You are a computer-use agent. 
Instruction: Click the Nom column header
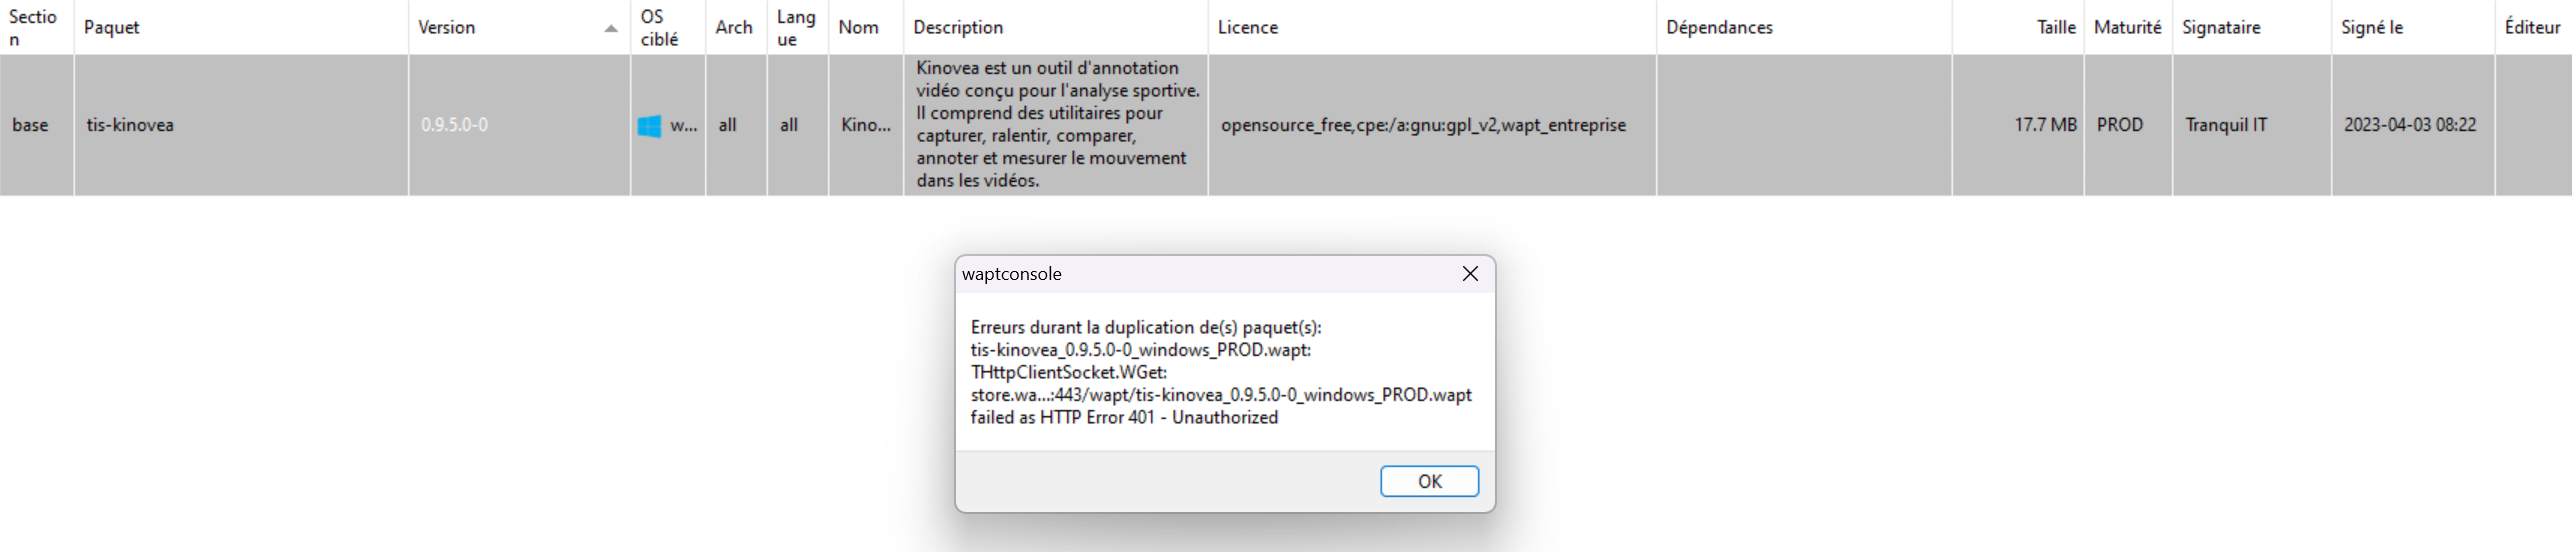pos(865,27)
